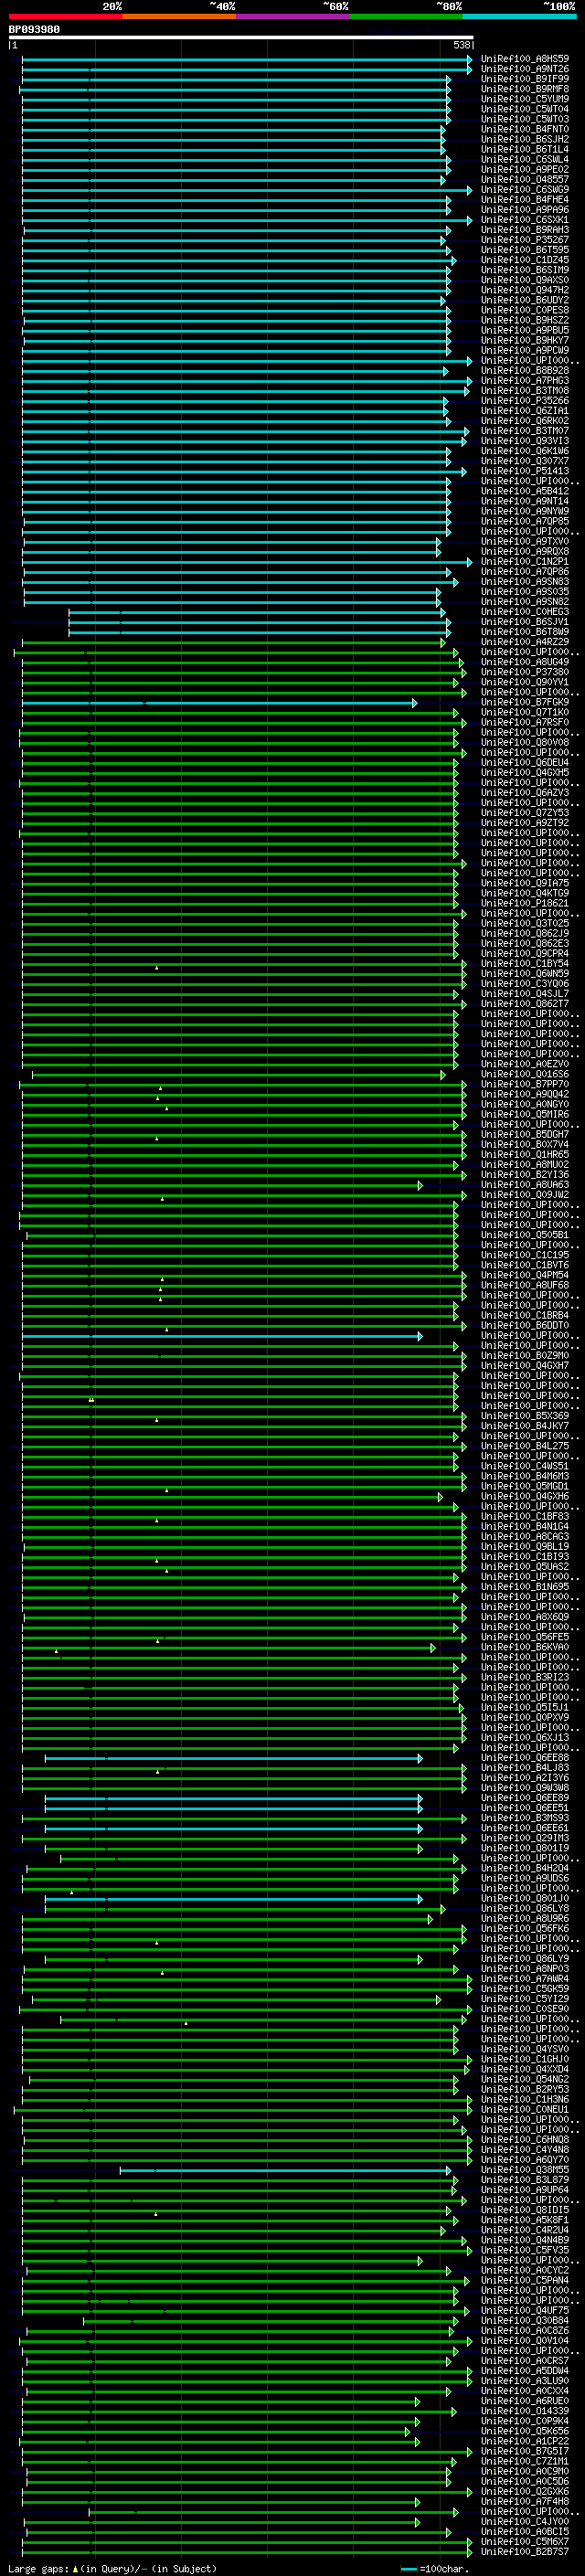Open hit UniRef100_Q4SJL7
The width and height of the screenshot is (585, 2576).
[x=525, y=994]
